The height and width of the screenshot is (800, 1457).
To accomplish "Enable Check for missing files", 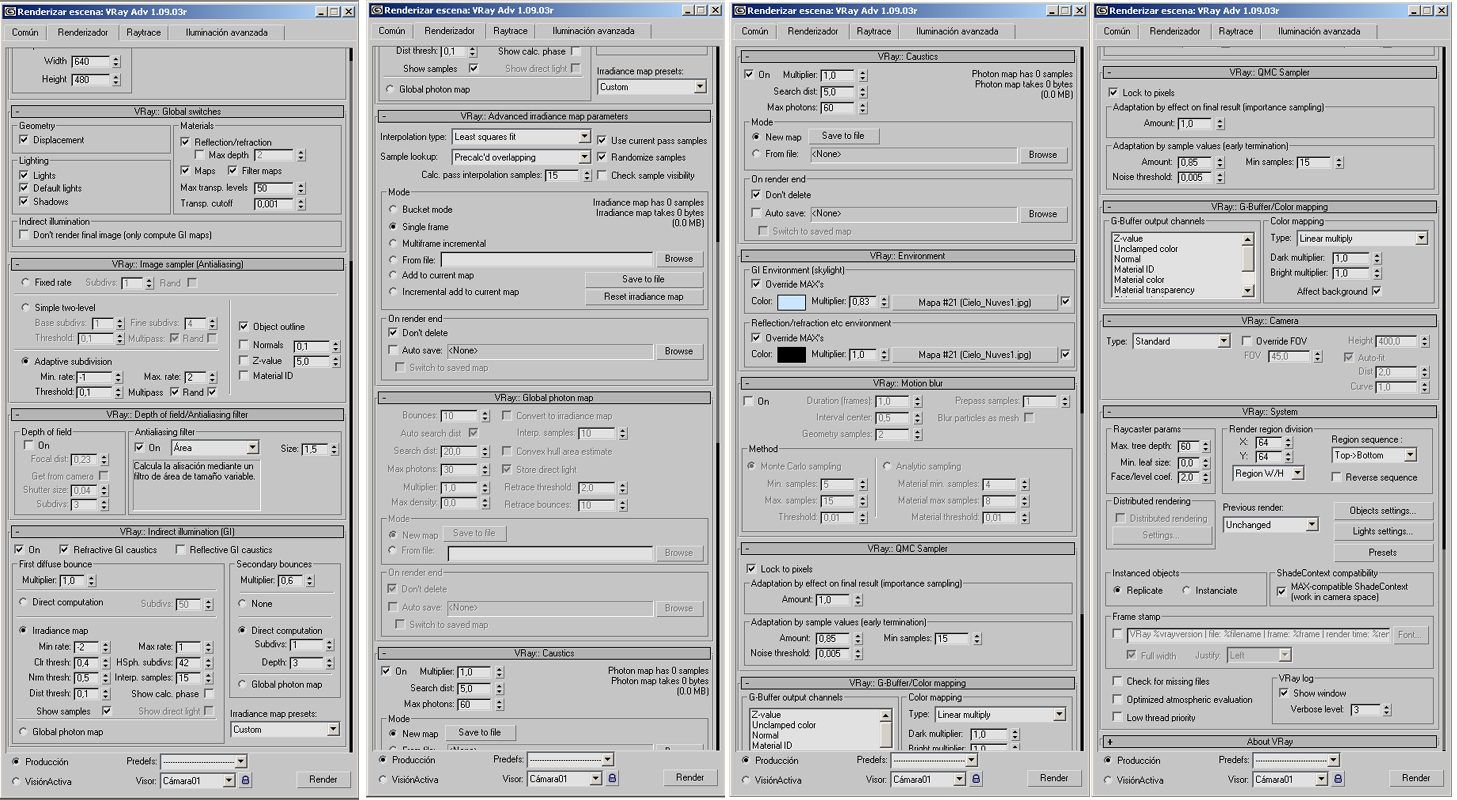I will (x=1118, y=682).
